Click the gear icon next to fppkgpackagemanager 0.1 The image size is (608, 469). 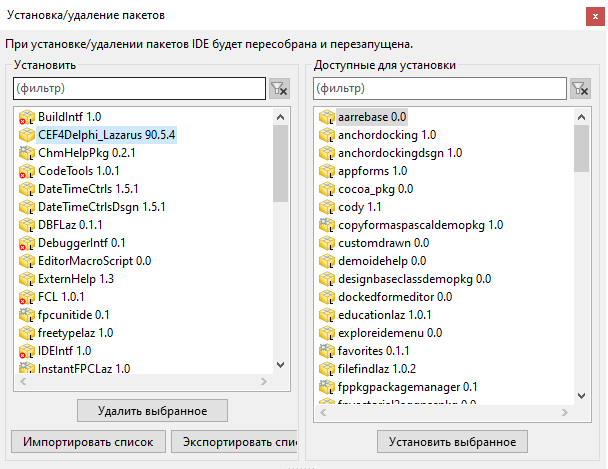327,387
